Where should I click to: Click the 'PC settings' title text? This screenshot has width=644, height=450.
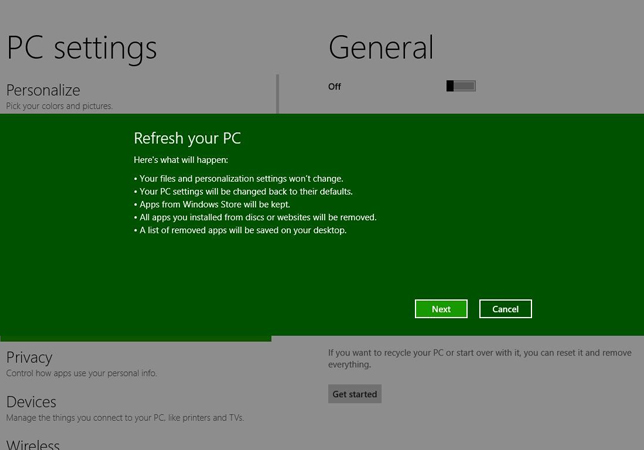tap(82, 48)
